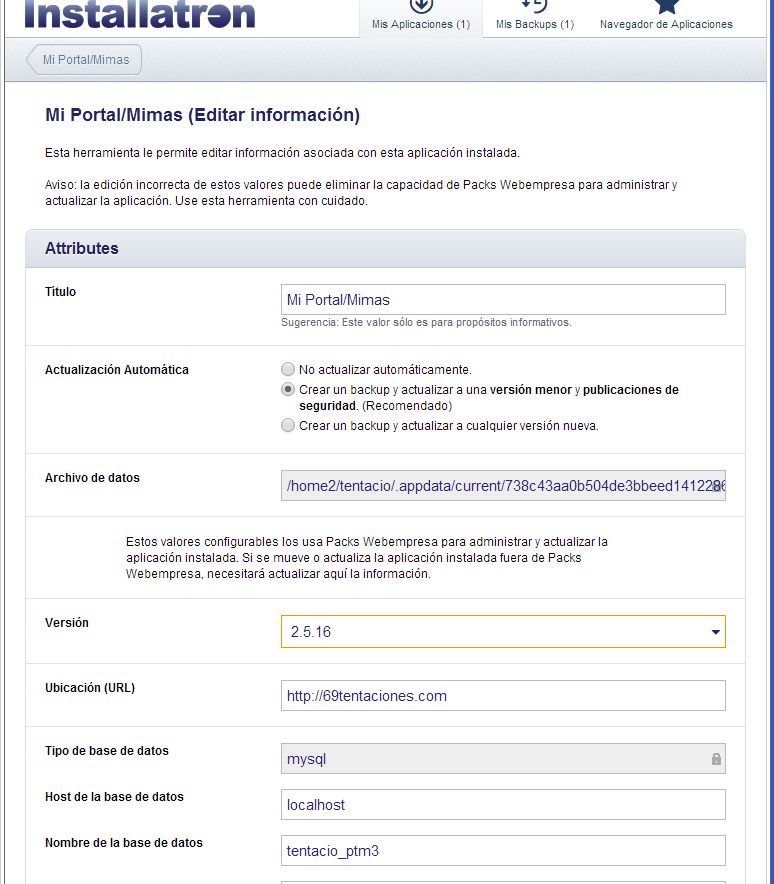
Task: Open the Mis Aplicaciones (1) tab
Action: point(421,17)
